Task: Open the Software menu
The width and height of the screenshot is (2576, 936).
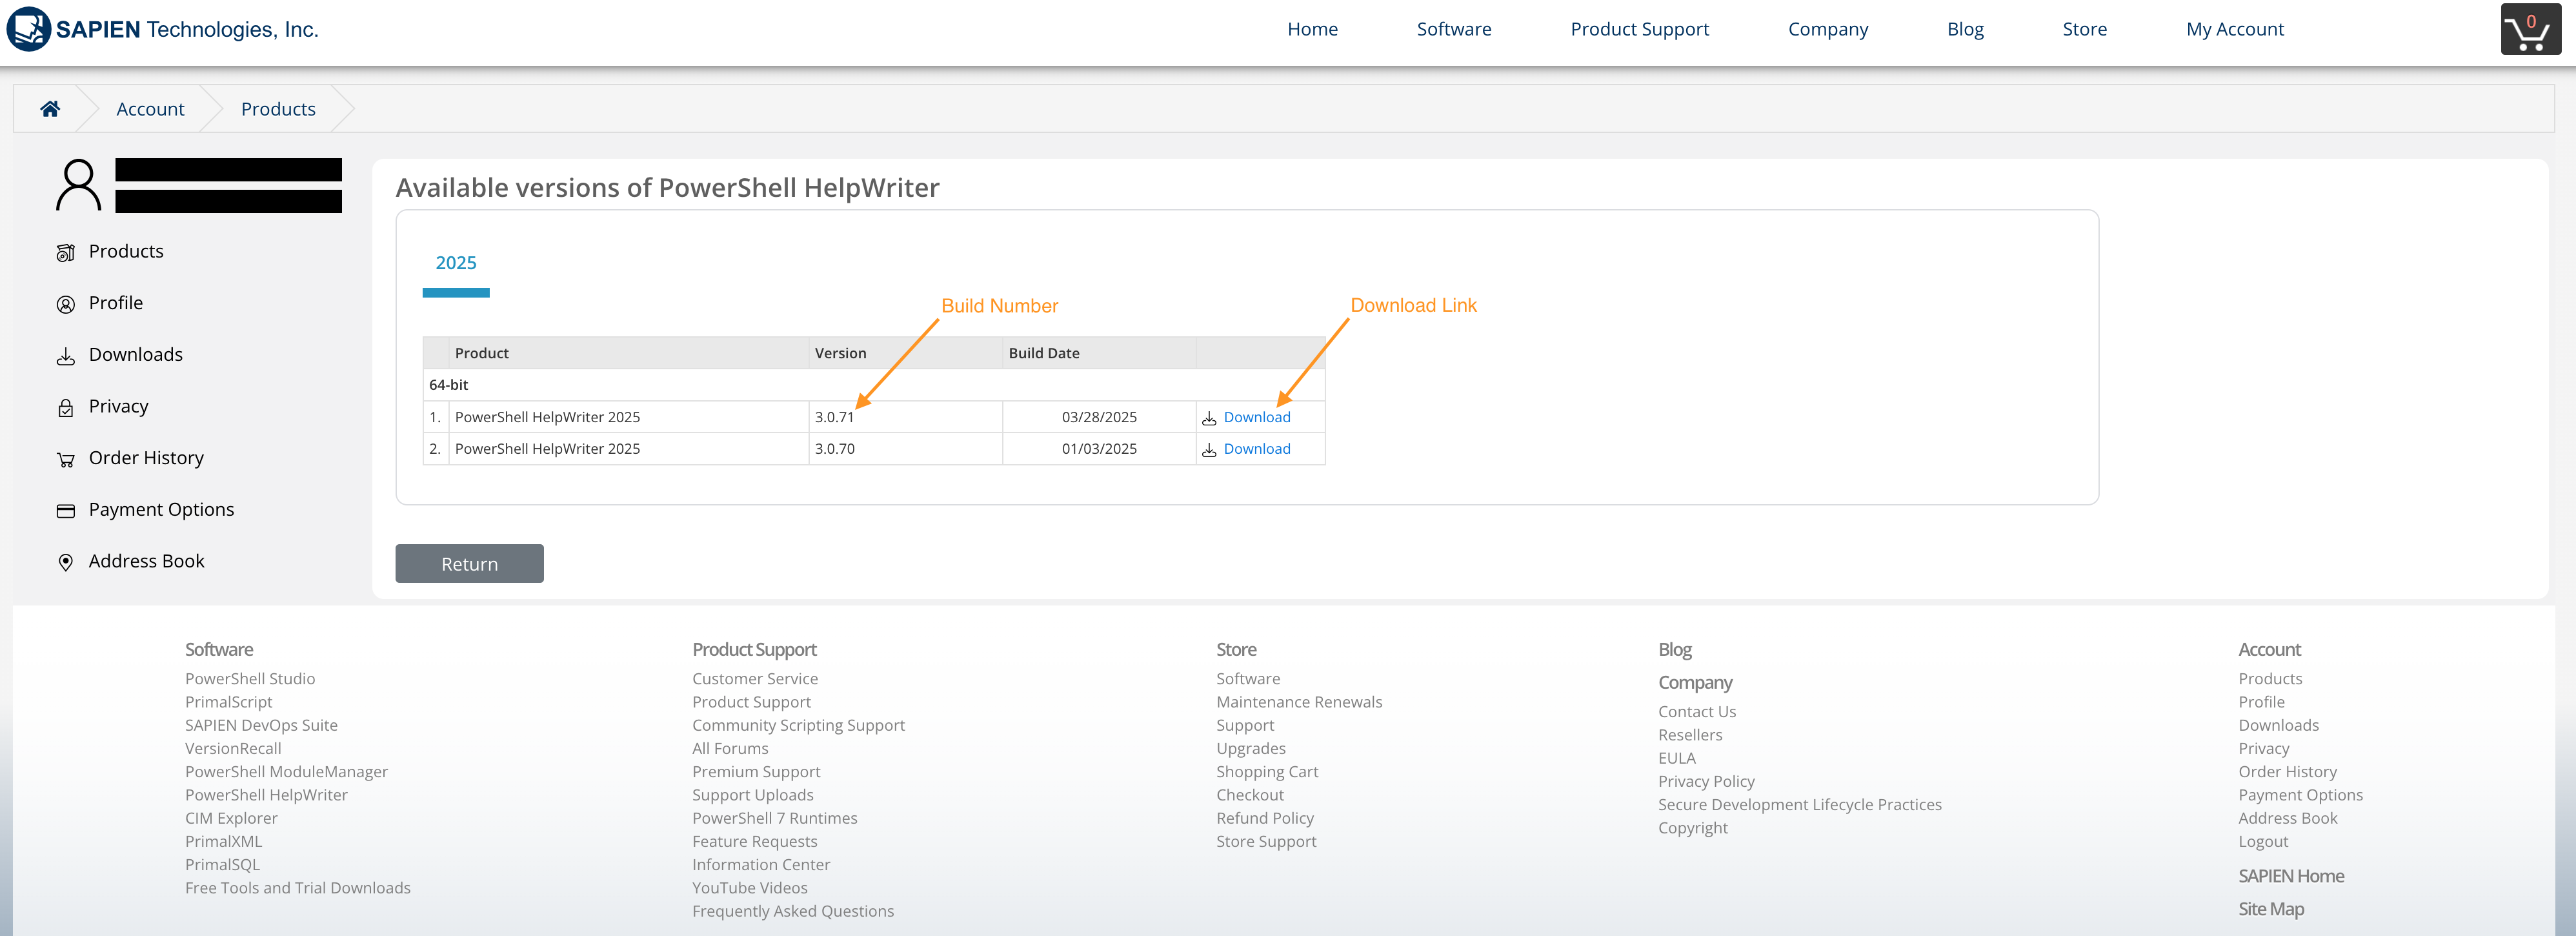Action: tap(1454, 29)
